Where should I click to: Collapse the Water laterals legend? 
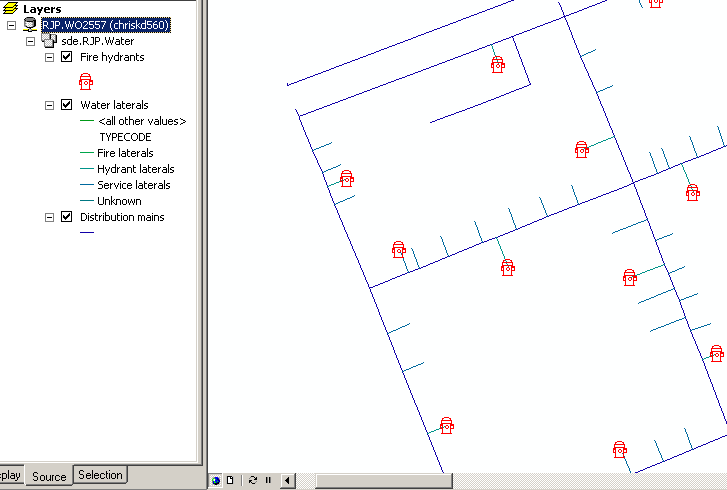[50, 105]
